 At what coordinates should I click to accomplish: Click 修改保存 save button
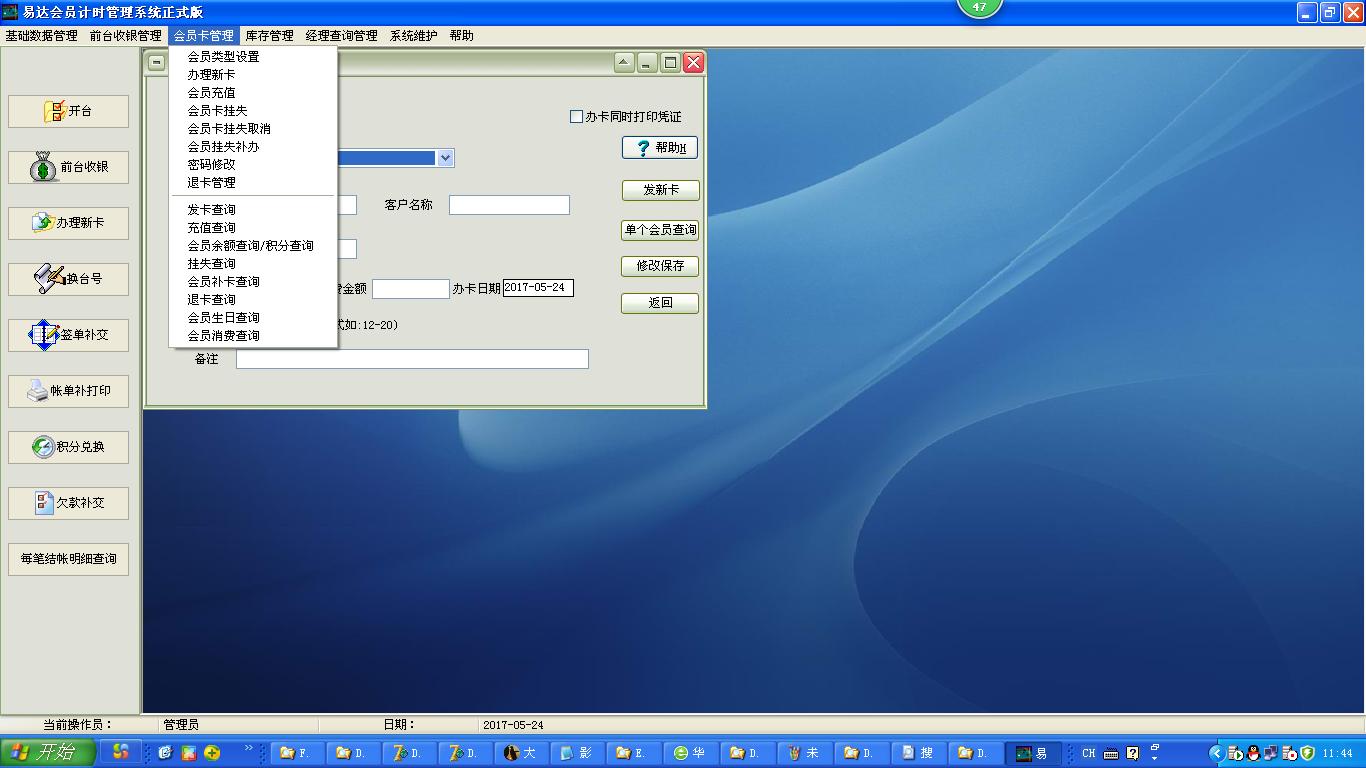[660, 267]
